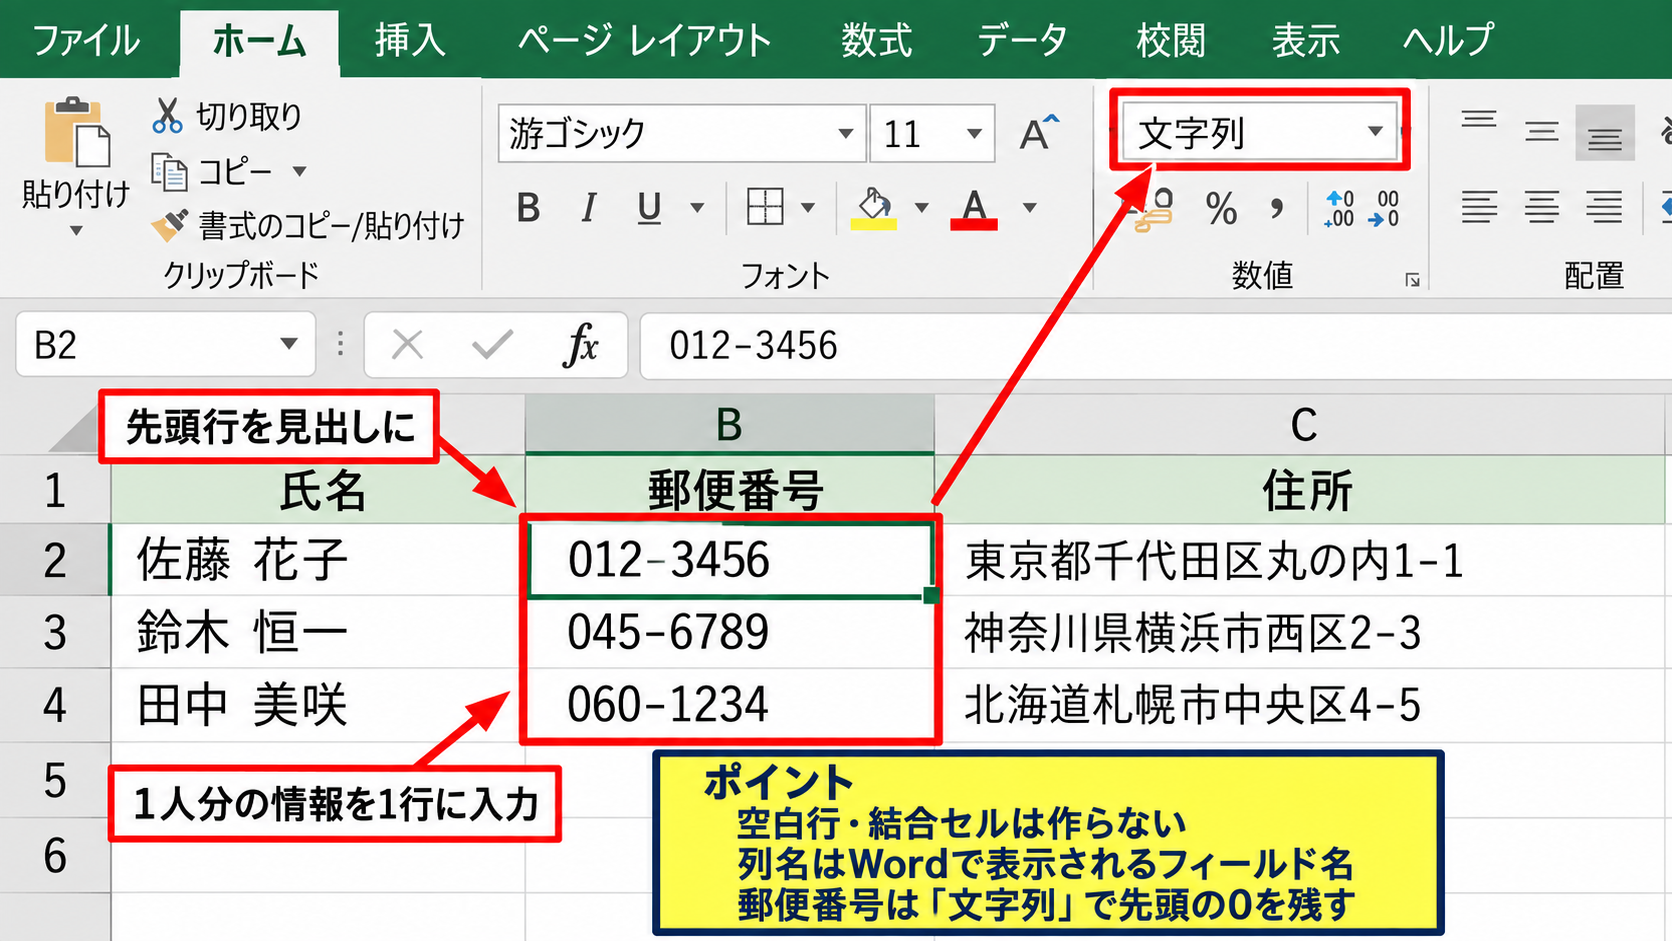Open the paste options dropdown arrow
The width and height of the screenshot is (1672, 941).
(76, 231)
